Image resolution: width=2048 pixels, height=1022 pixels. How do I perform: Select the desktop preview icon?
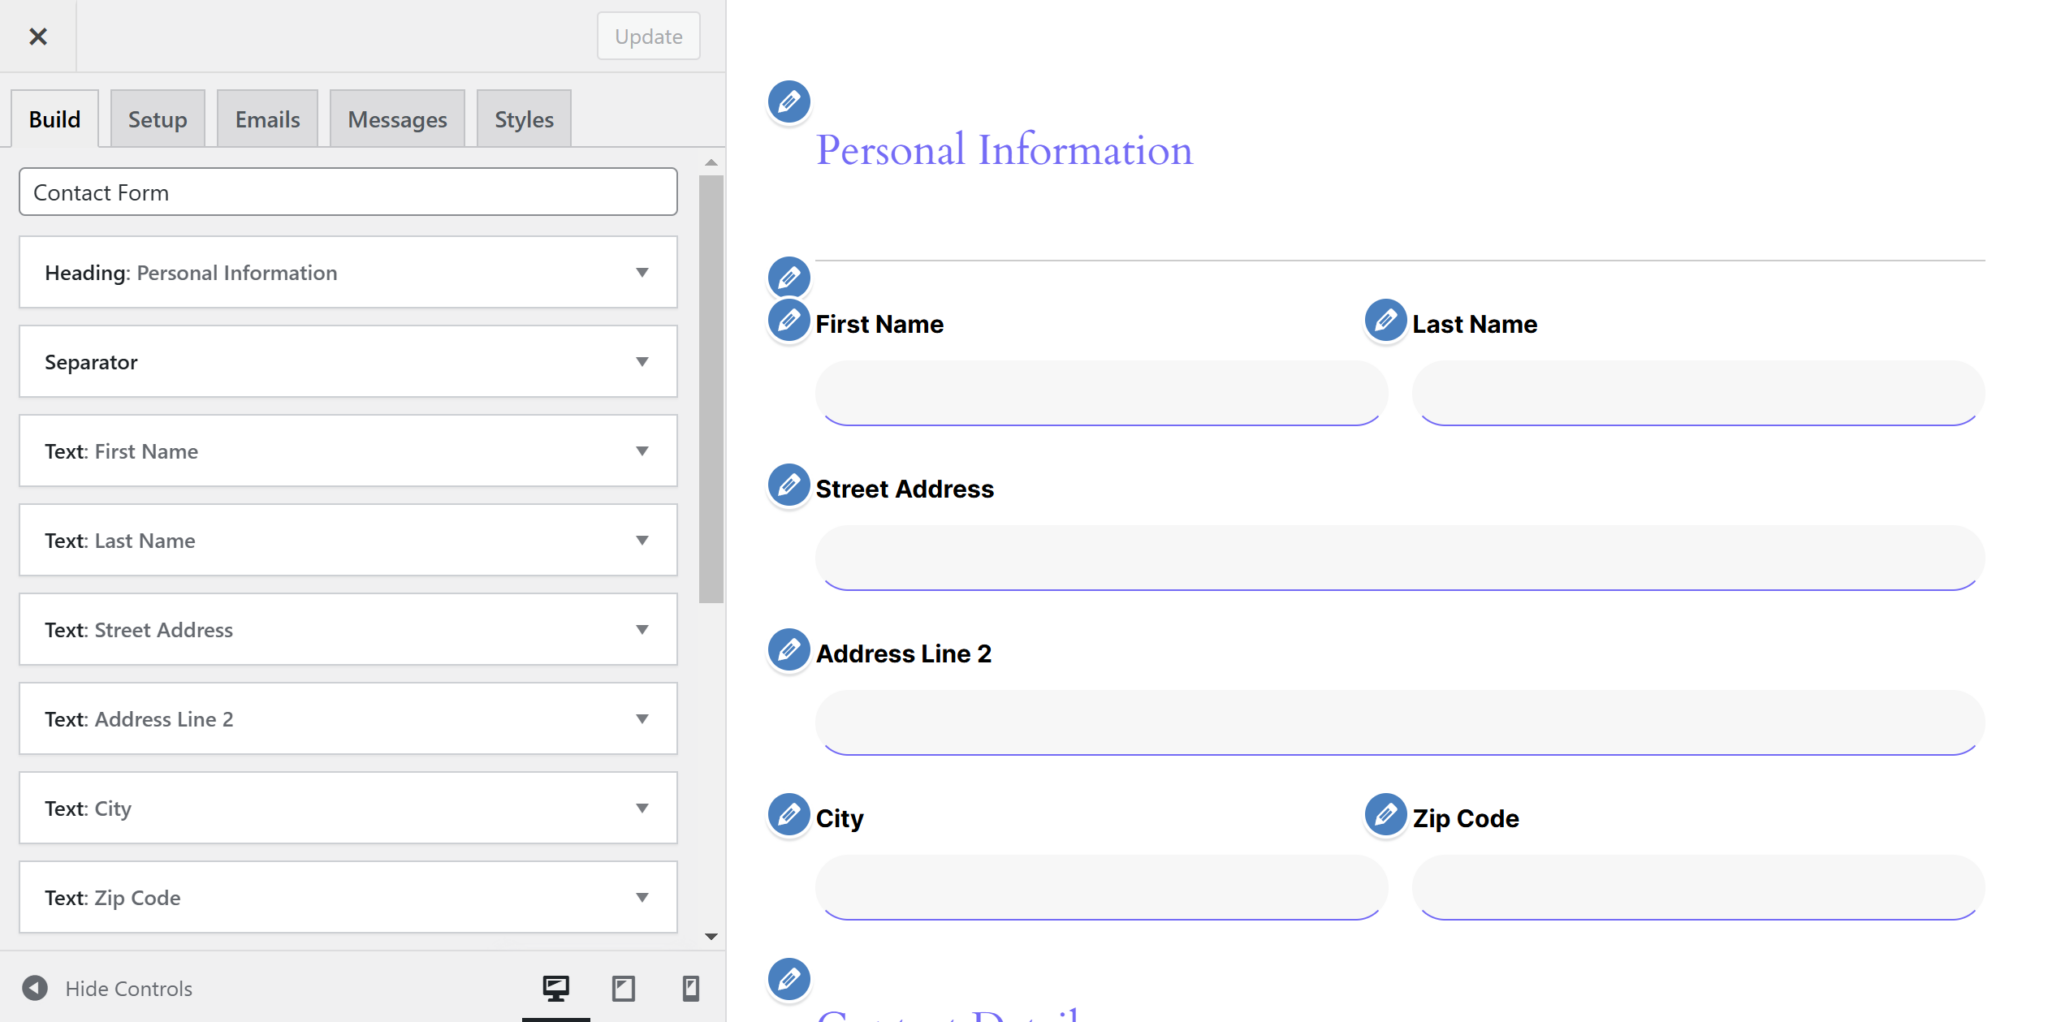click(556, 988)
